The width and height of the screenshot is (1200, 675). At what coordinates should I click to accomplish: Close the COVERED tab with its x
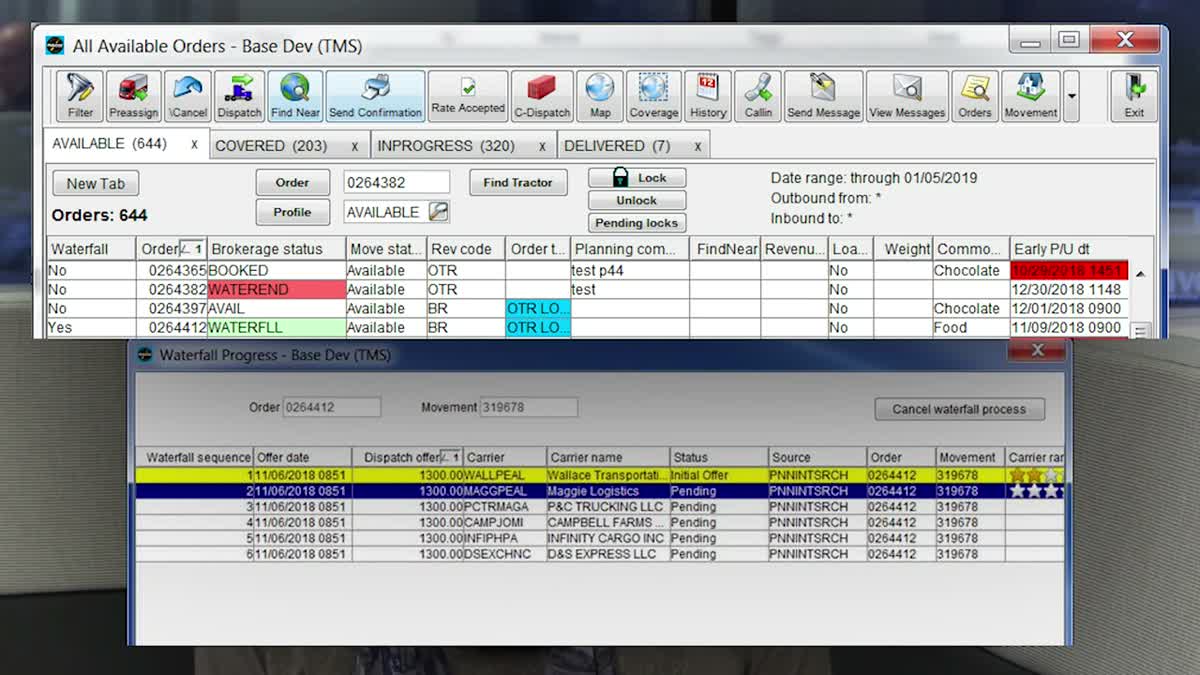pos(354,146)
